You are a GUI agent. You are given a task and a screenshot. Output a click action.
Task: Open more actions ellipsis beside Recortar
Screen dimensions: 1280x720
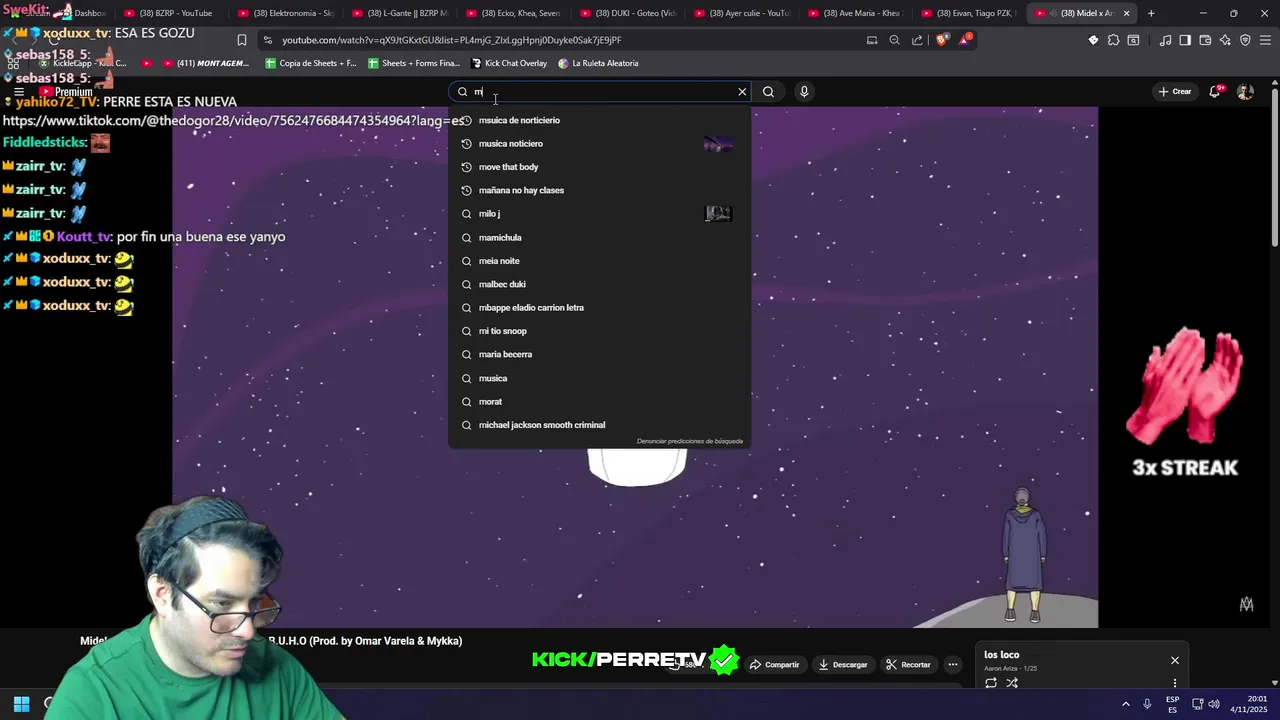coord(953,664)
